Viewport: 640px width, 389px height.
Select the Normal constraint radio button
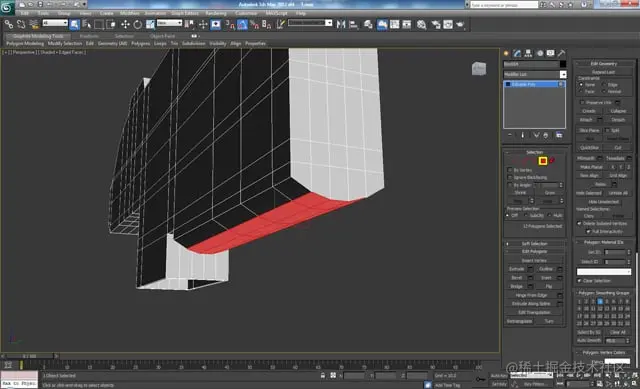(x=604, y=91)
